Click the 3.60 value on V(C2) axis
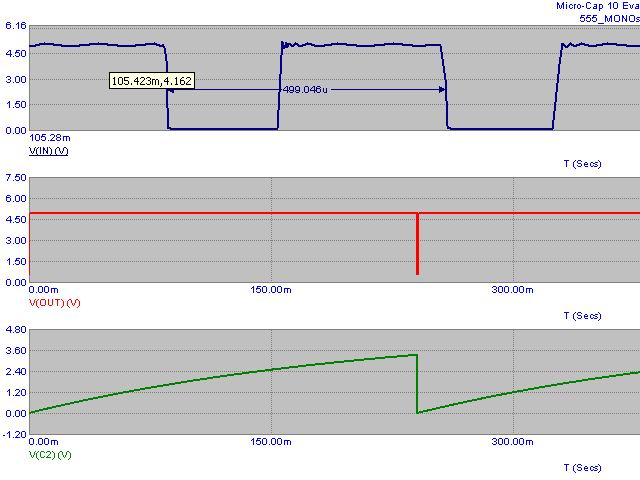Viewport: 640px width, 480px height. [16, 351]
